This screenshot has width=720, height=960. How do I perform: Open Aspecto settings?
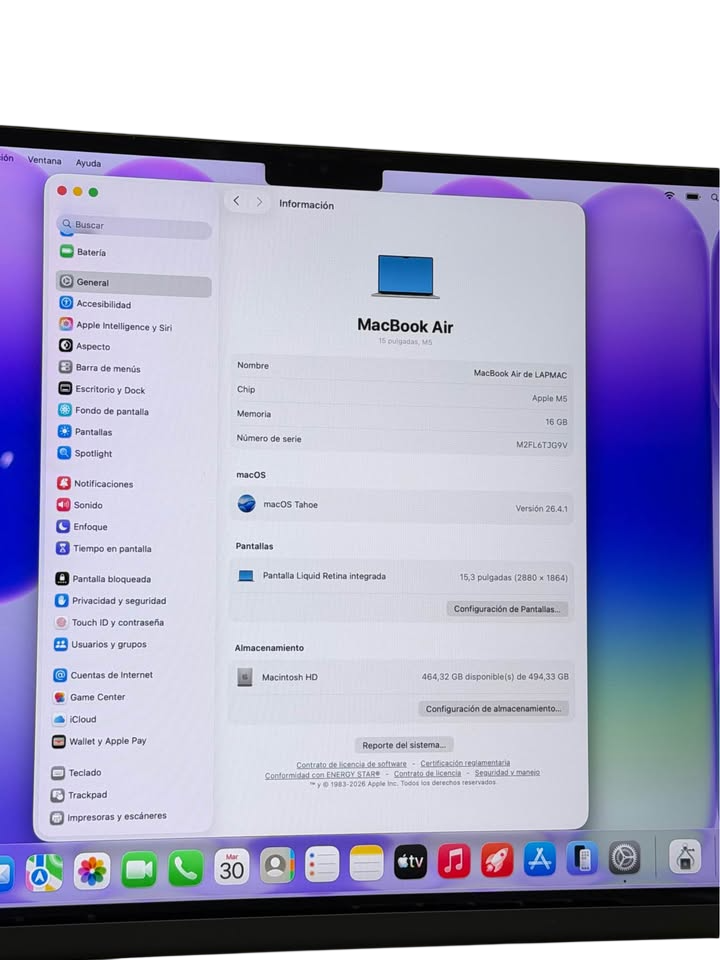tap(84, 347)
